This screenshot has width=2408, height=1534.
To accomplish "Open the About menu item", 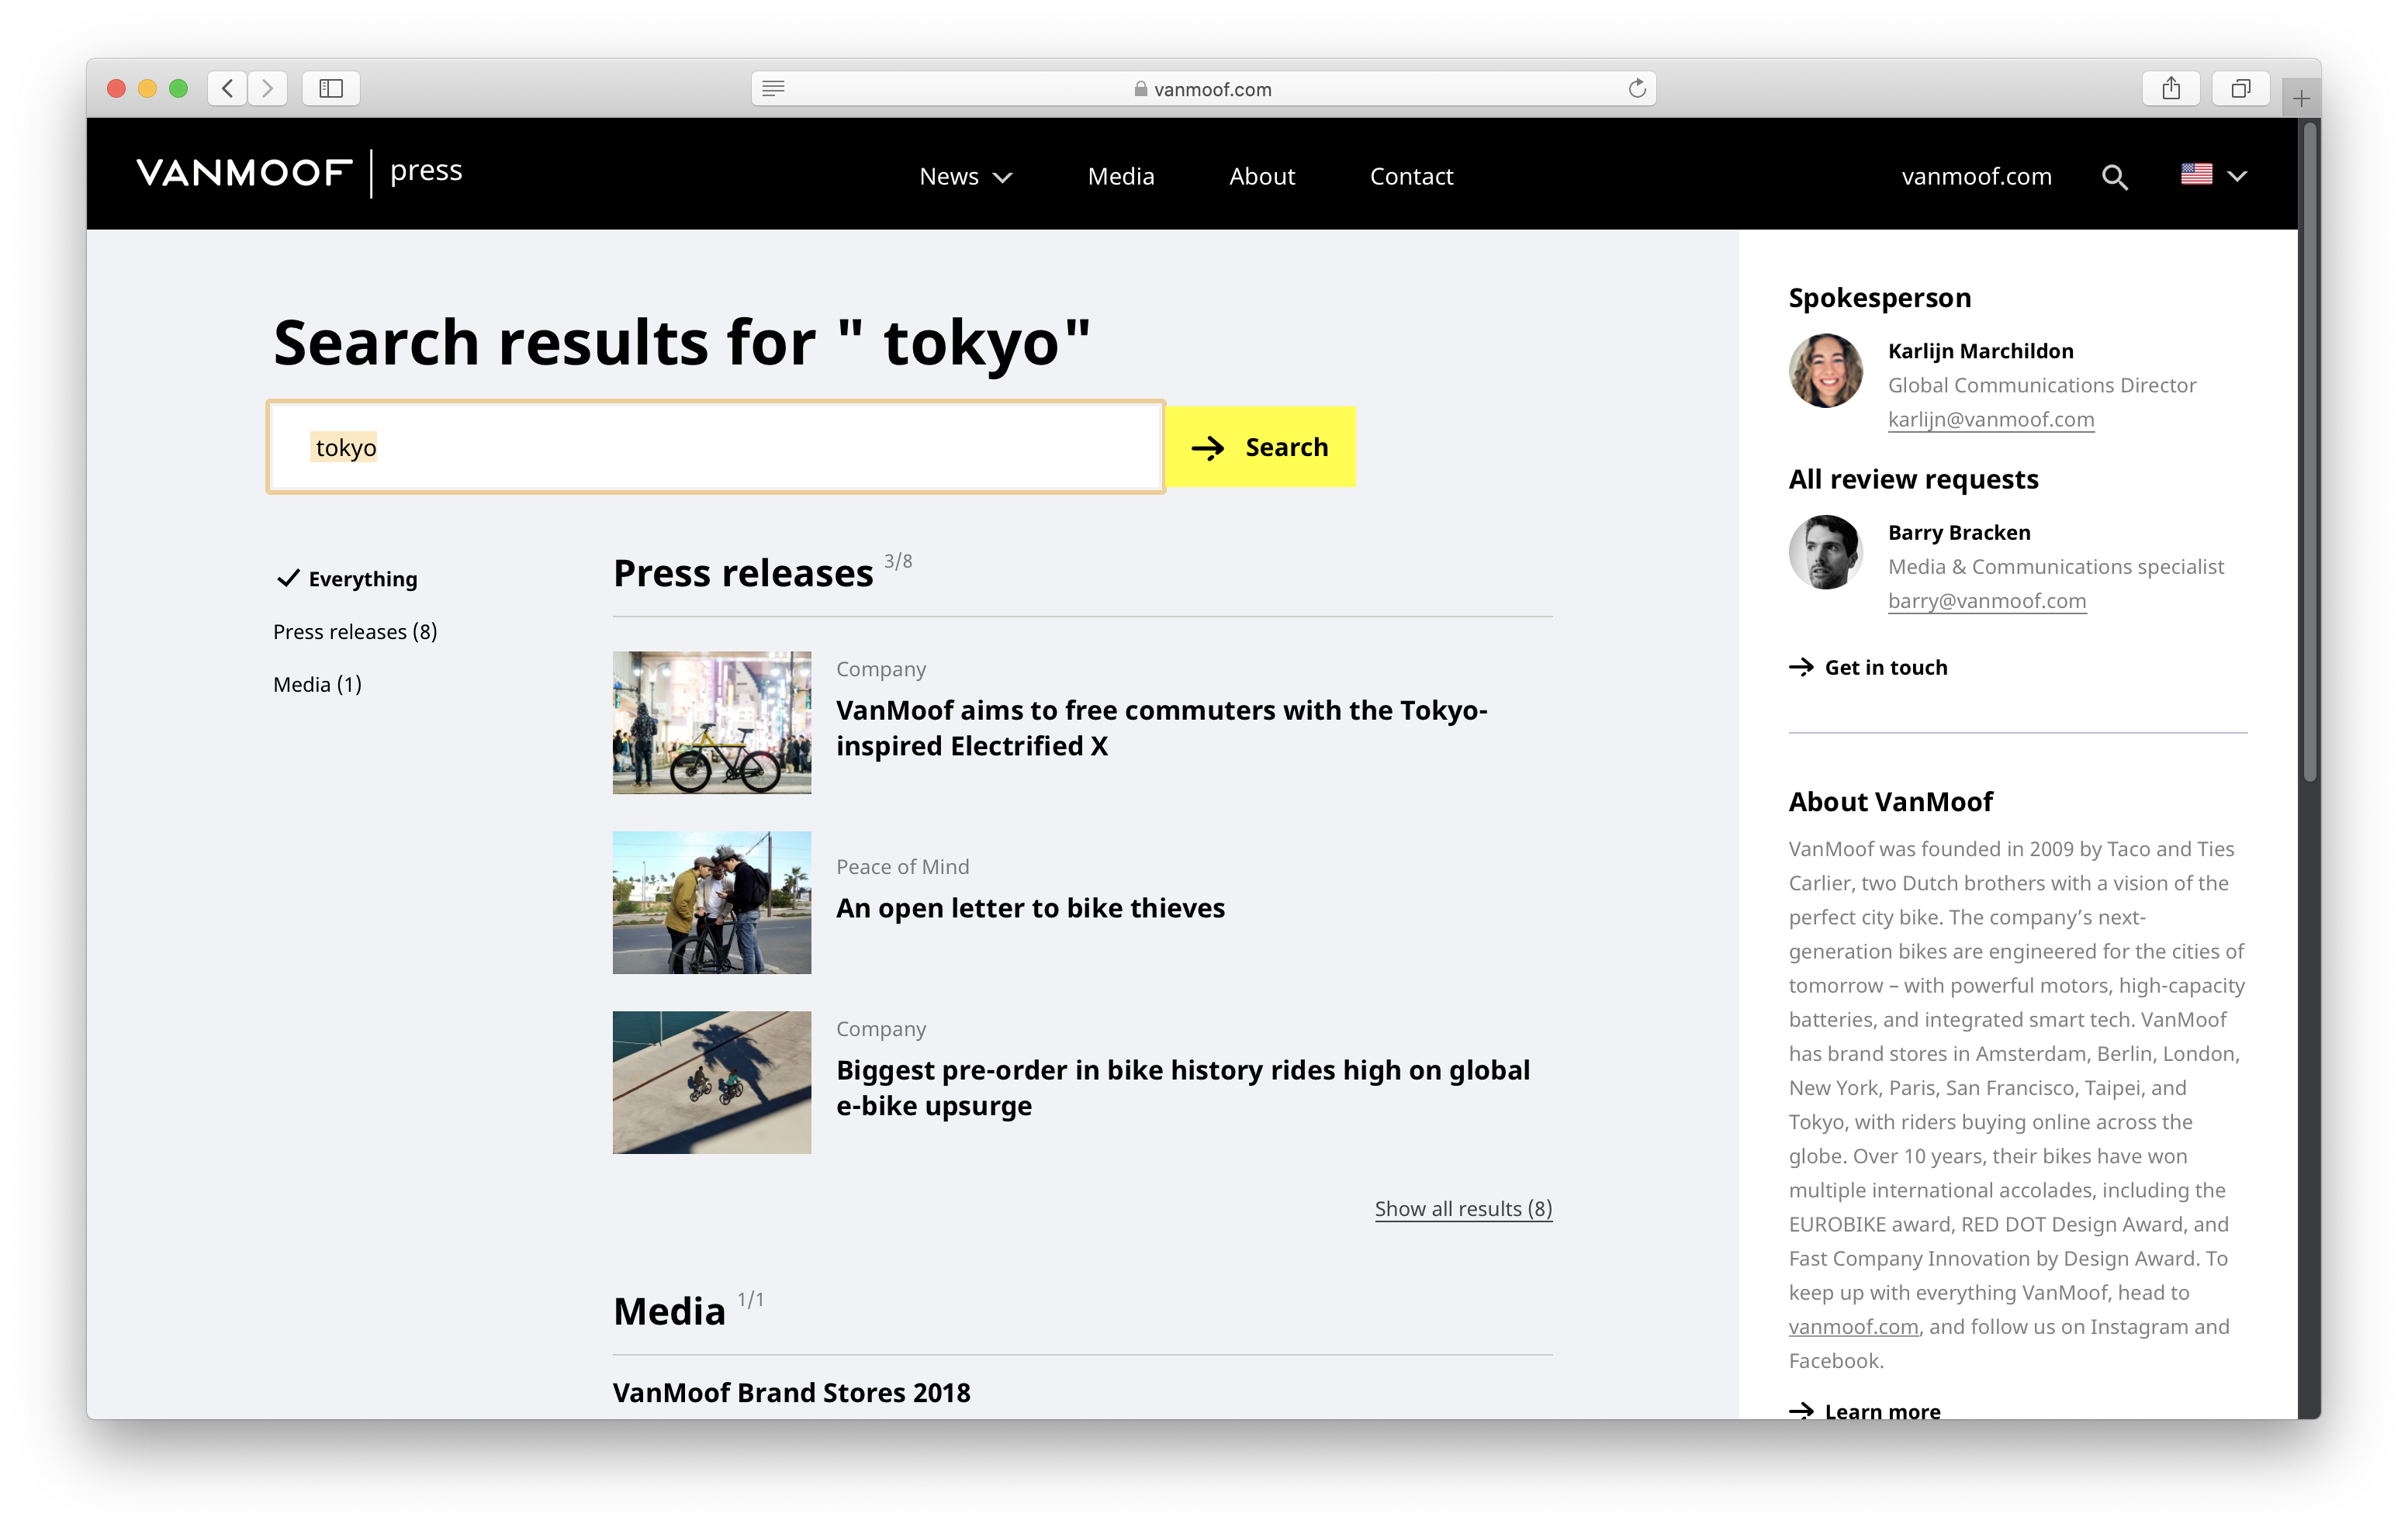I will pyautogui.click(x=1262, y=177).
